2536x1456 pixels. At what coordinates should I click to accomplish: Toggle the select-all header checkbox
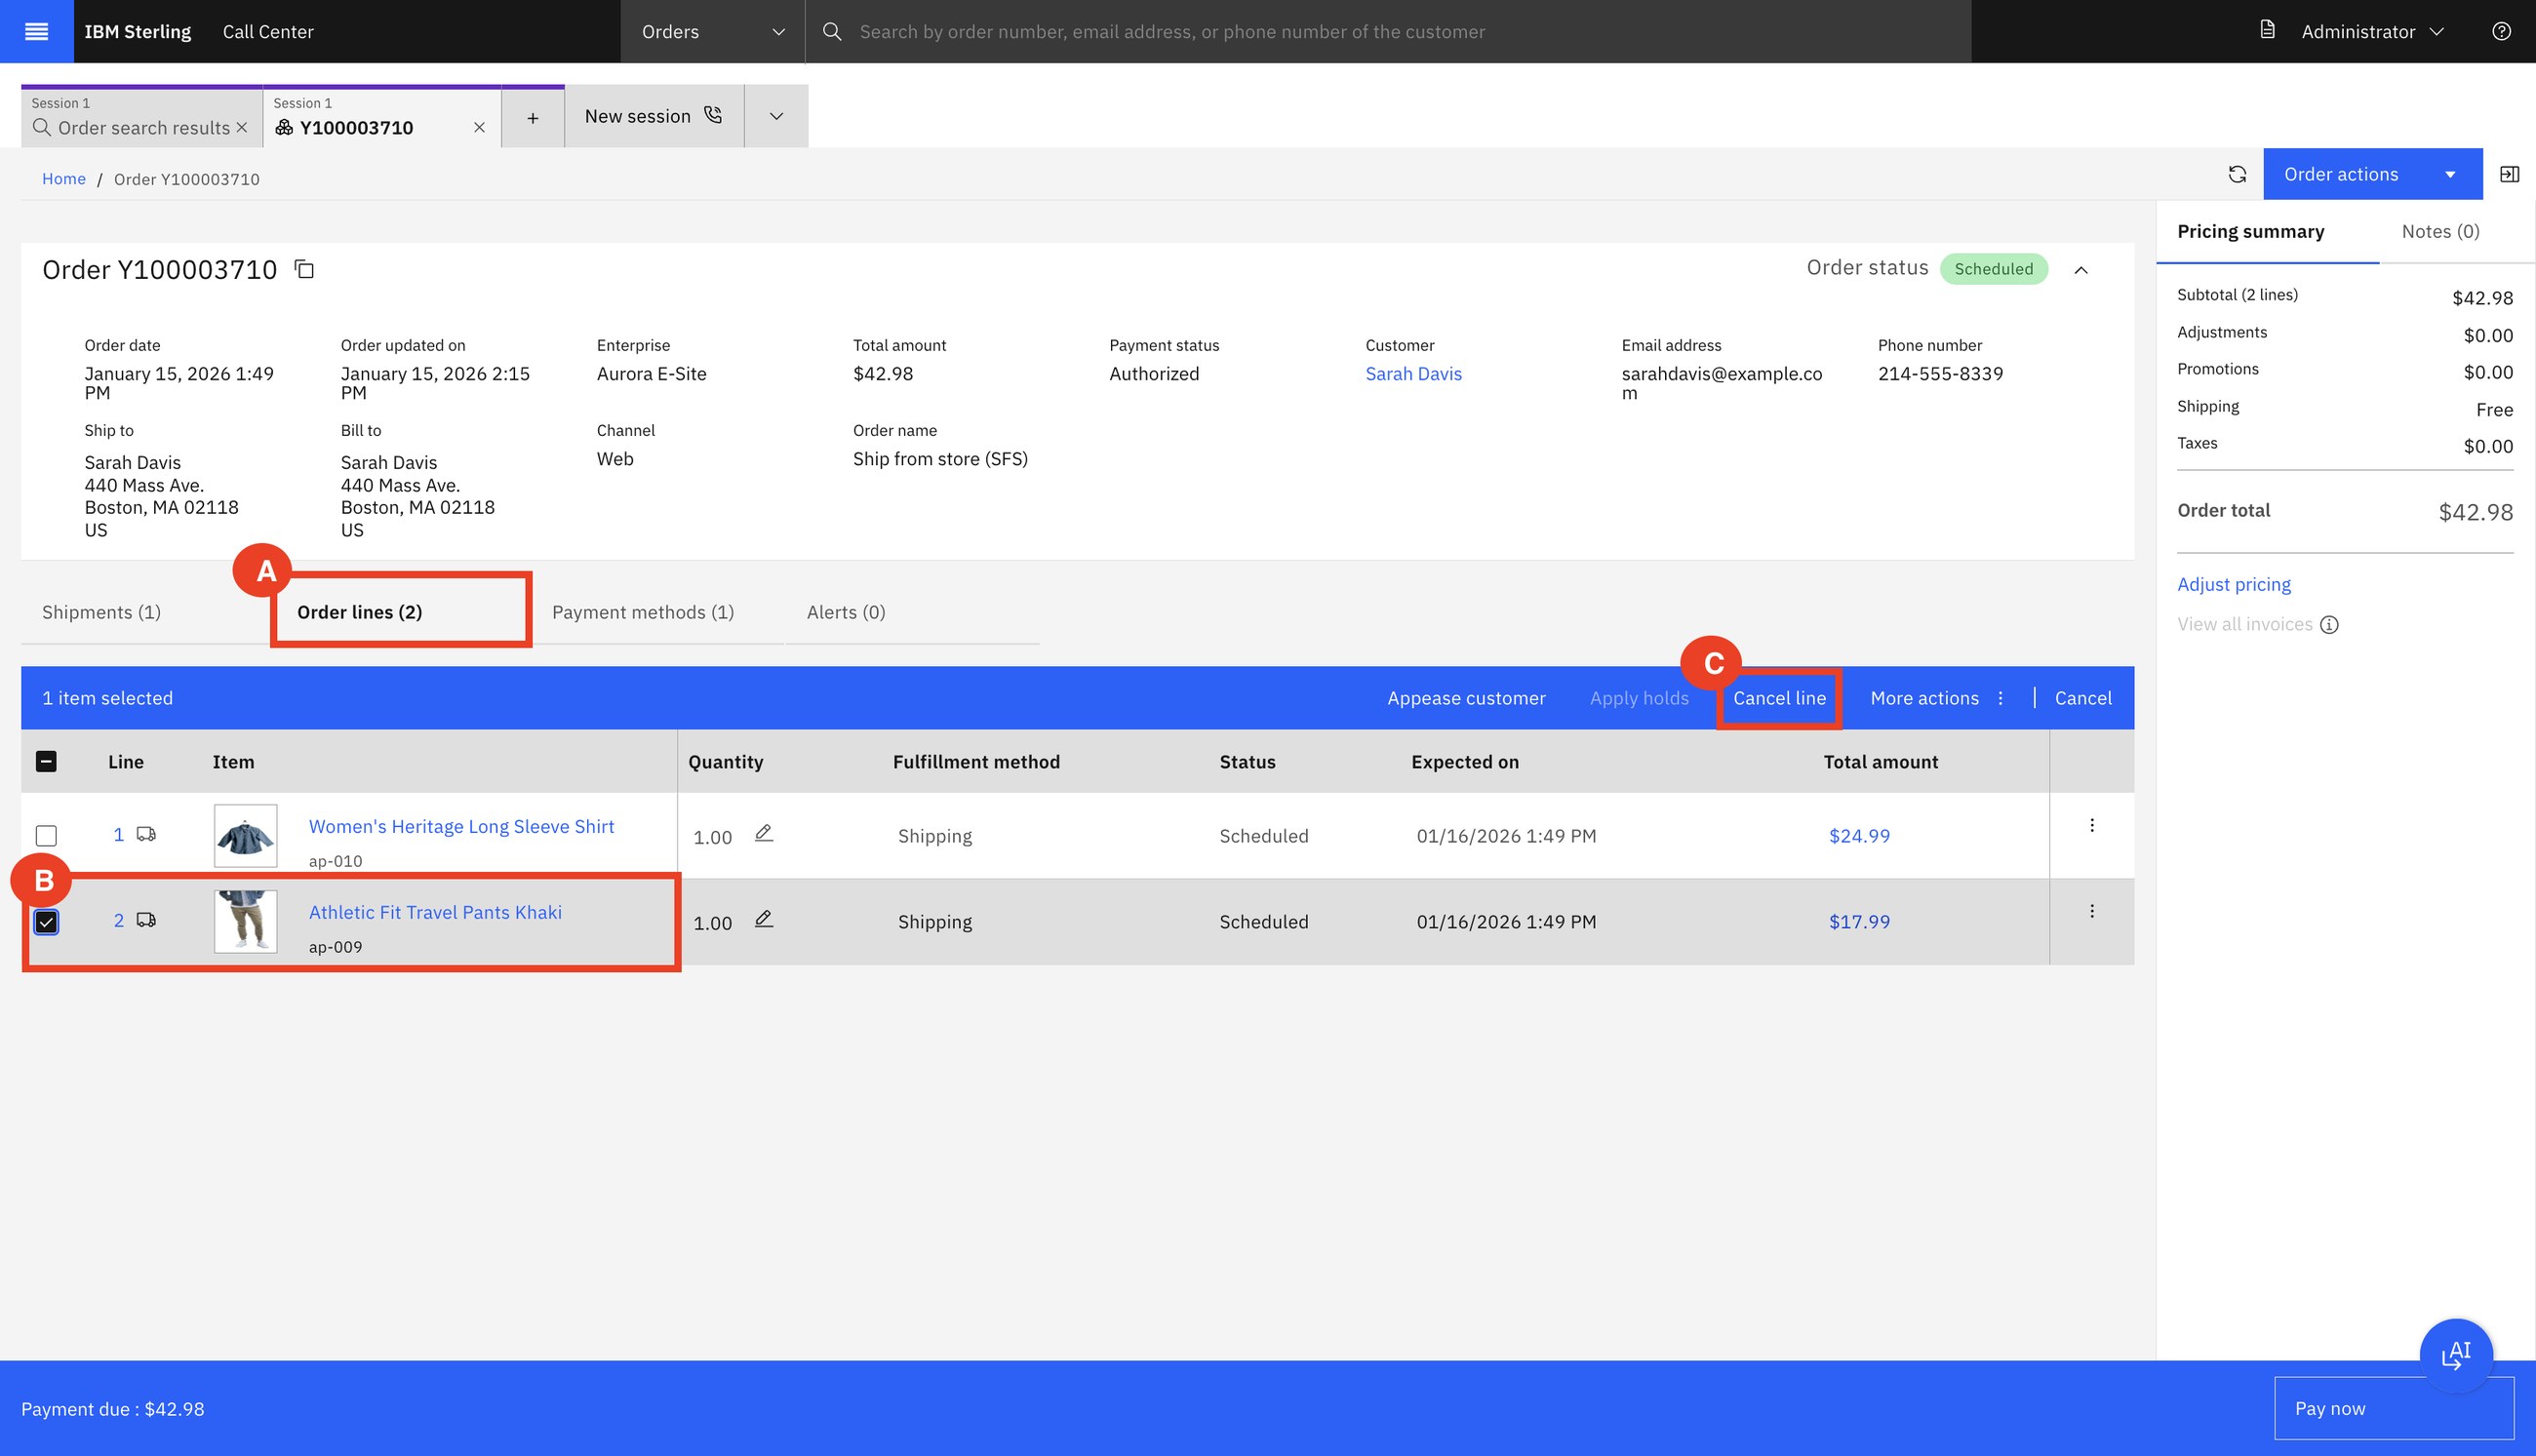pos(46,762)
